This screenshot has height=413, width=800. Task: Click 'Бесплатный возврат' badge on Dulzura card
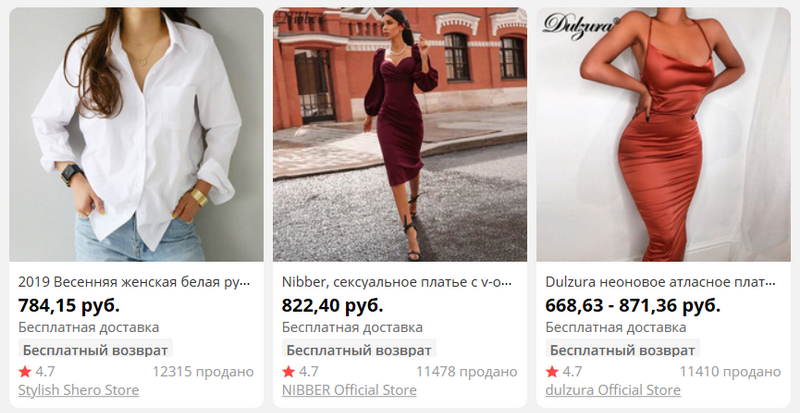pyautogui.click(x=622, y=350)
